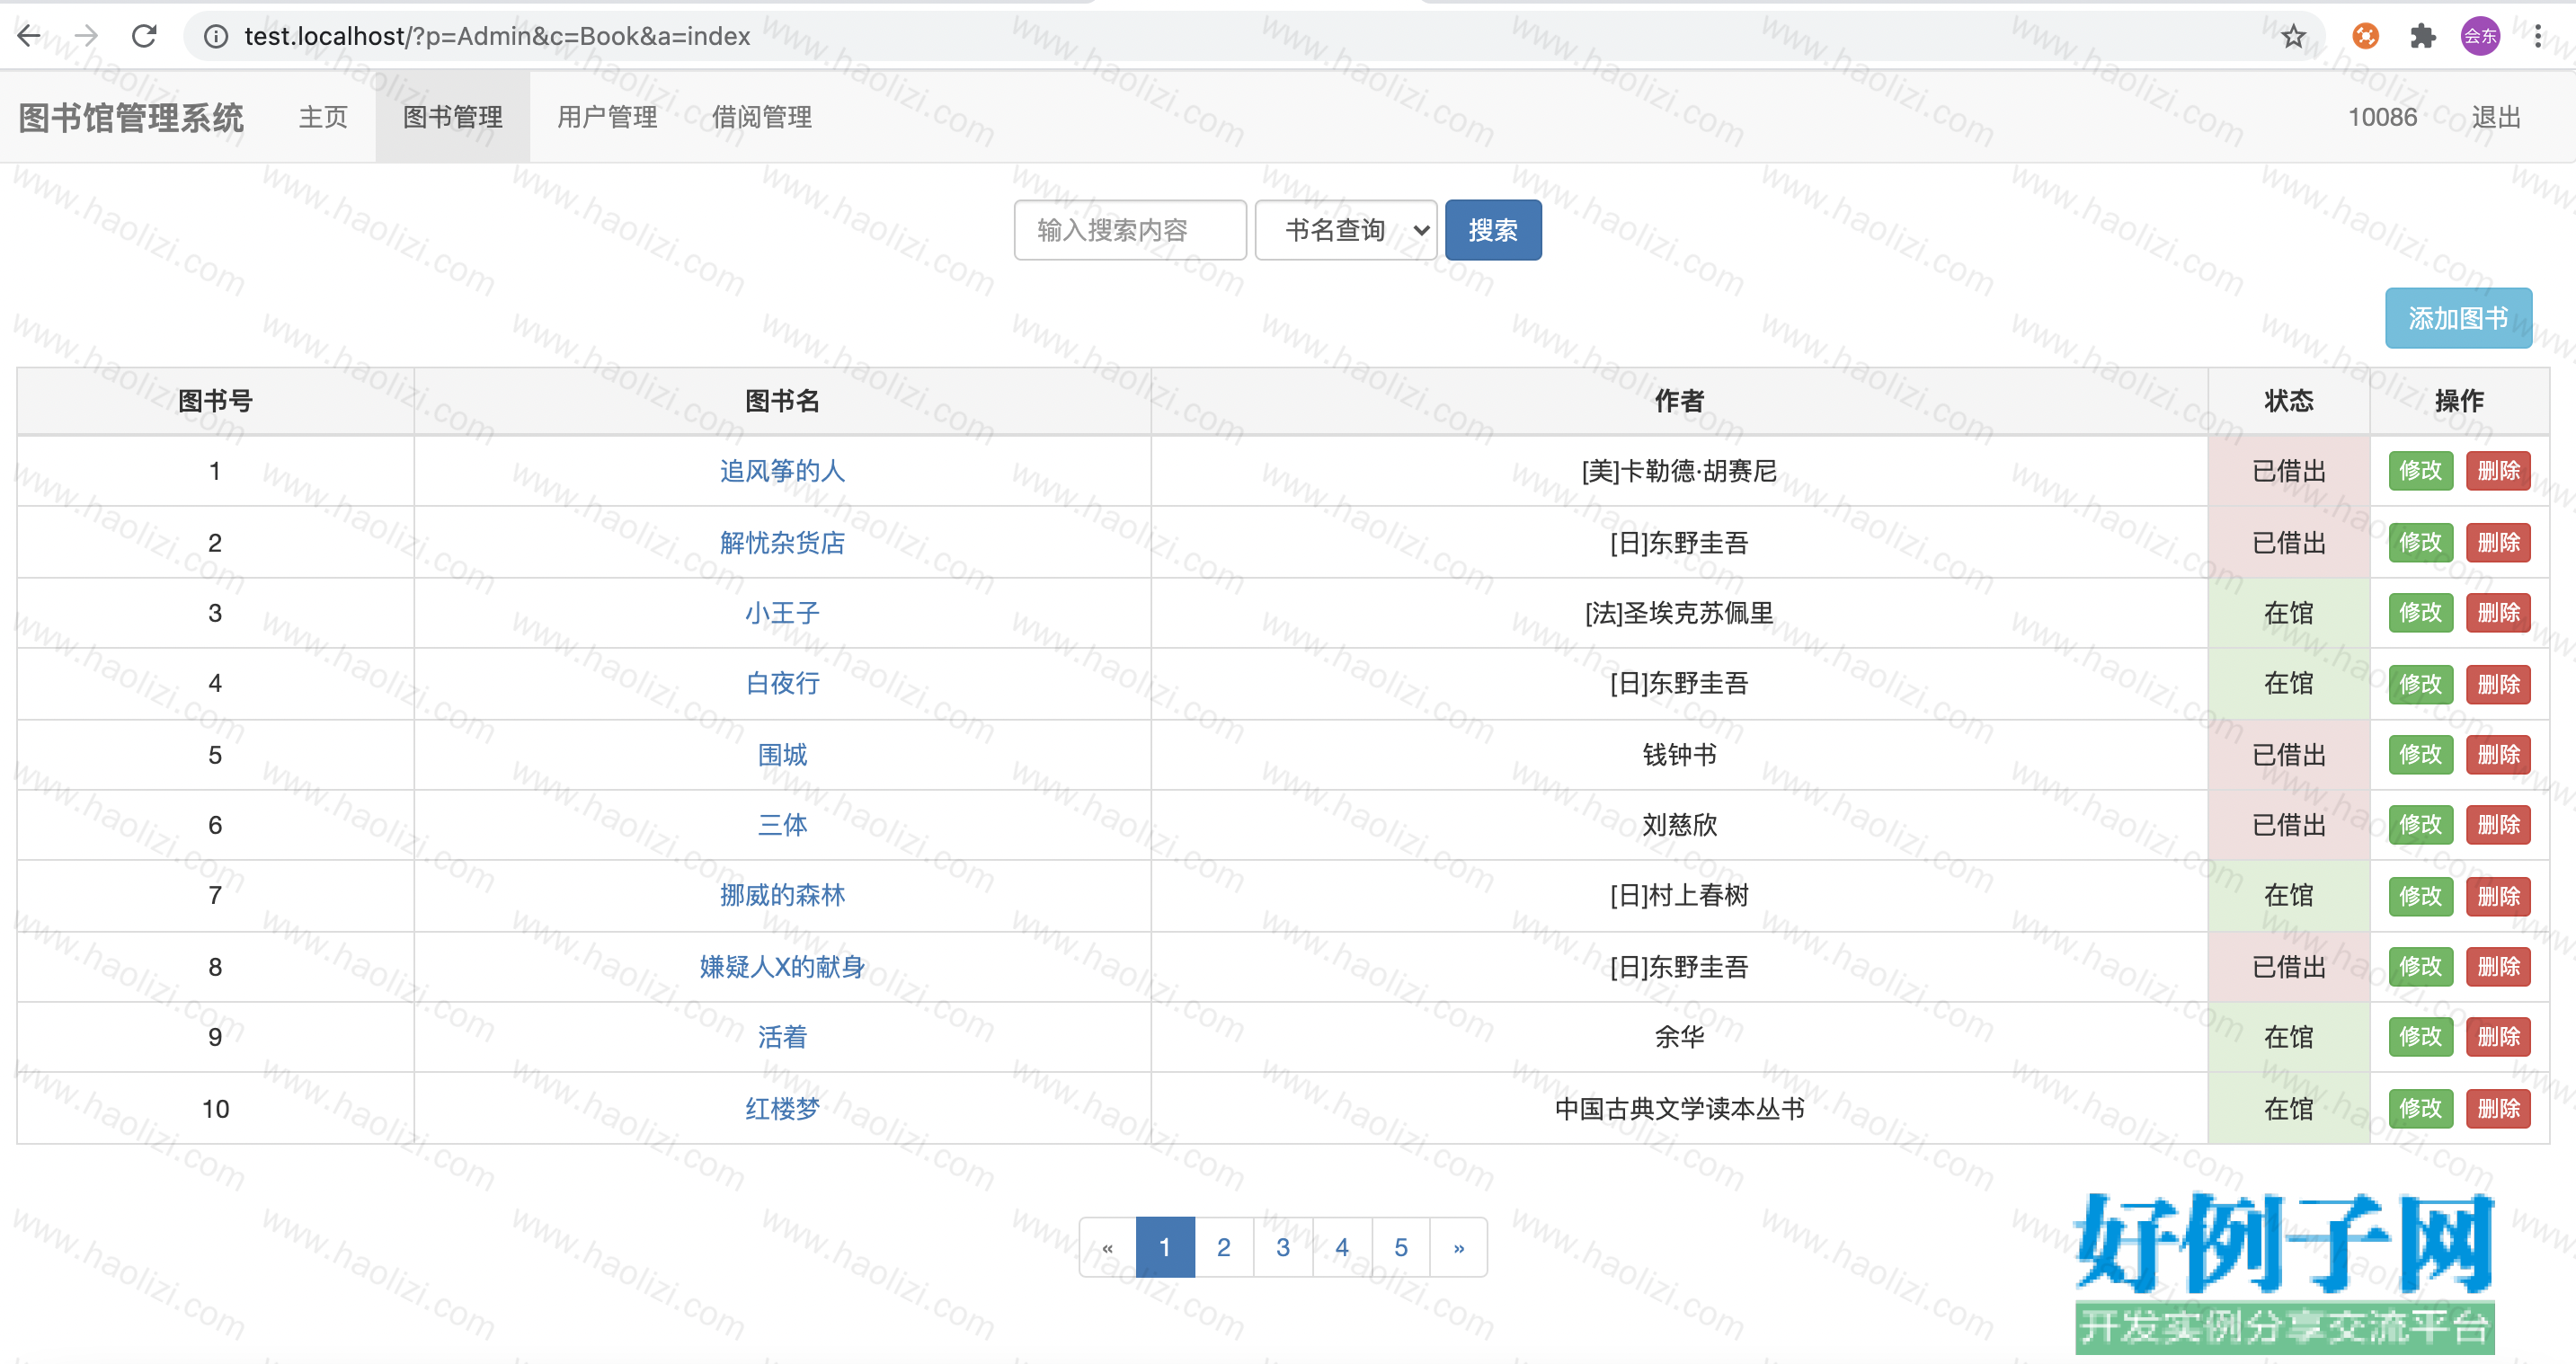Open the Chrome three-dot menu
Viewport: 2576px width, 1364px height.
click(2538, 37)
